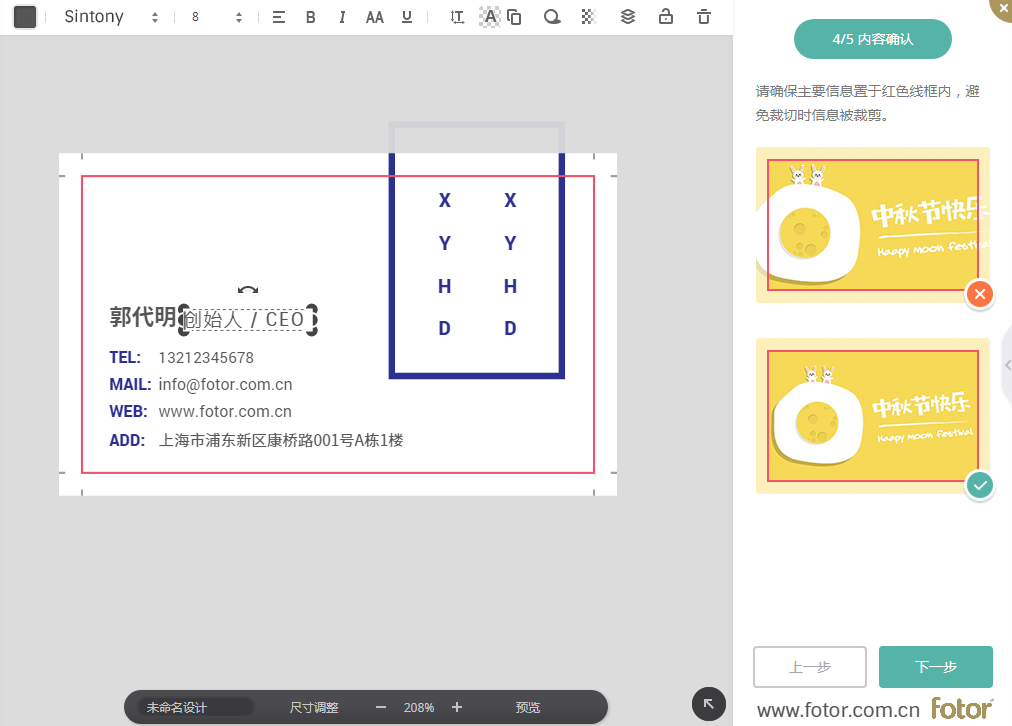This screenshot has width=1012, height=726.
Task: Open the text transparency A icon
Action: (490, 17)
